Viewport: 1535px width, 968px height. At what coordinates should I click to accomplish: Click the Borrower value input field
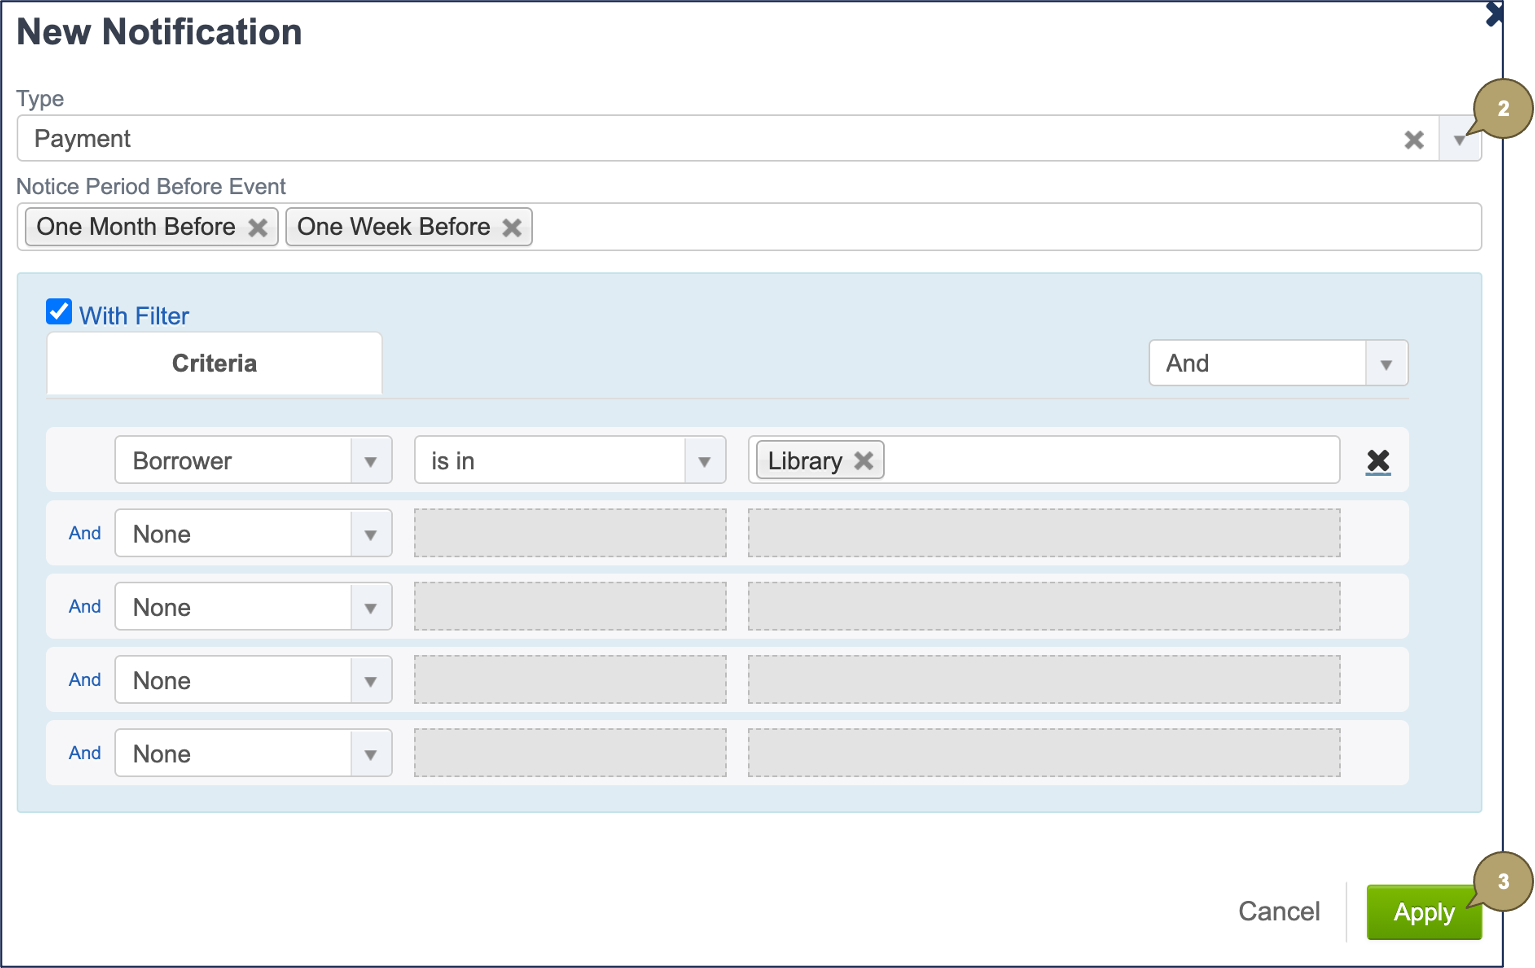[x=1110, y=461]
